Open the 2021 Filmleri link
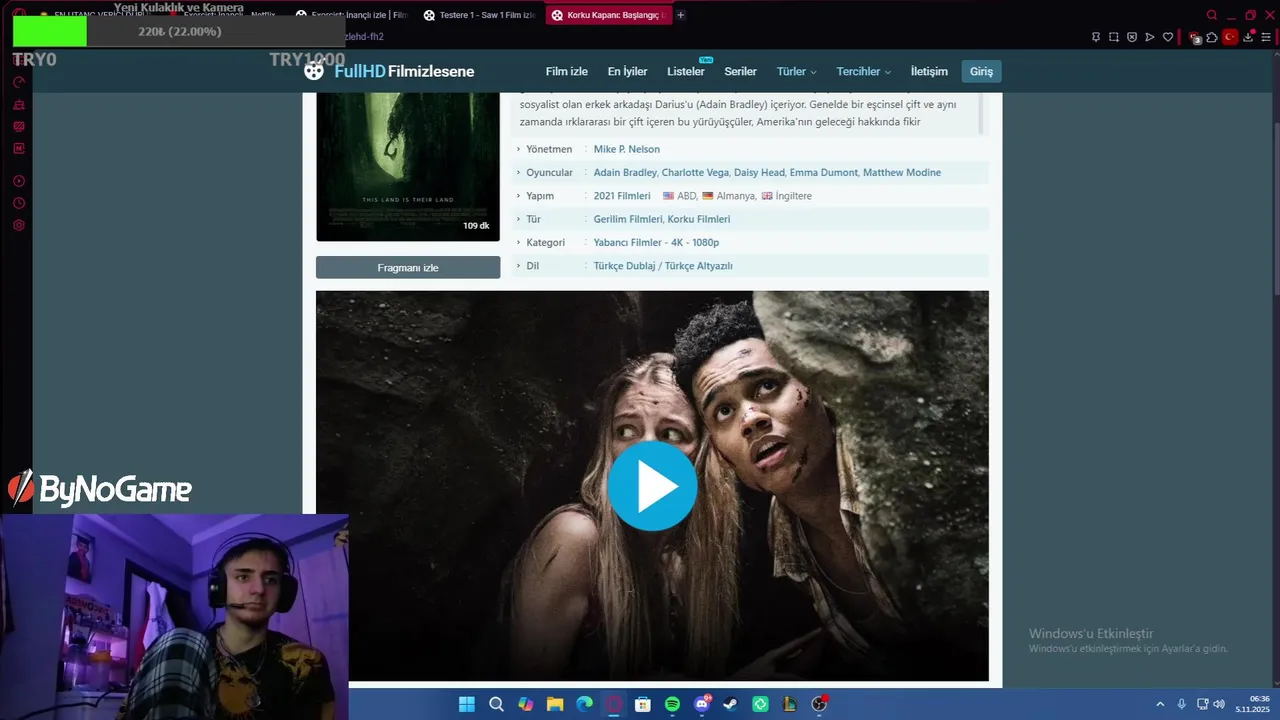This screenshot has width=1280, height=720. [622, 196]
